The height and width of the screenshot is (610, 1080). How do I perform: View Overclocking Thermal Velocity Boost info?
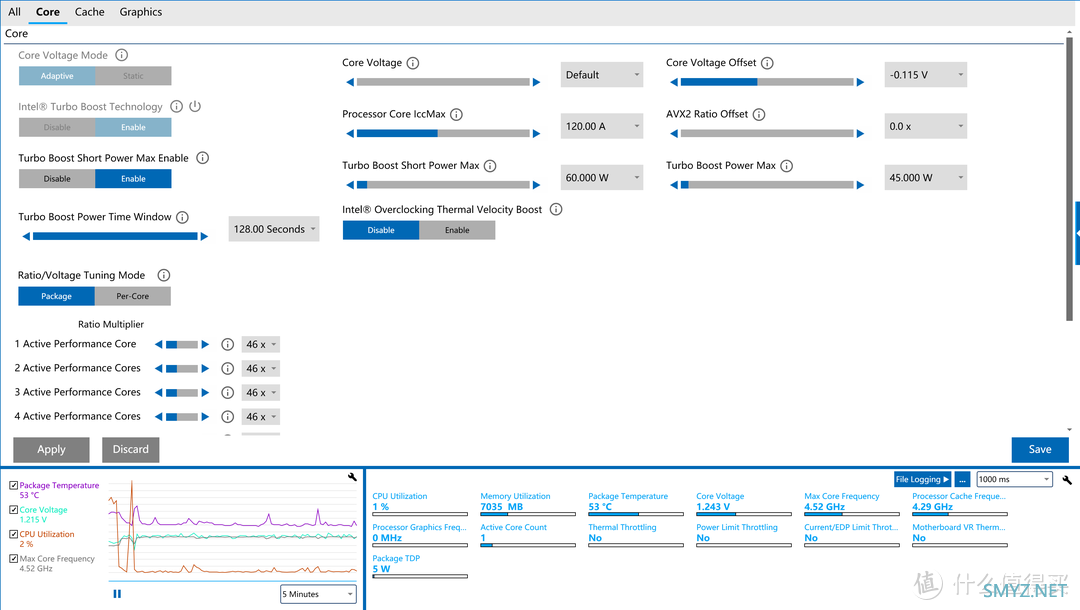(x=556, y=209)
